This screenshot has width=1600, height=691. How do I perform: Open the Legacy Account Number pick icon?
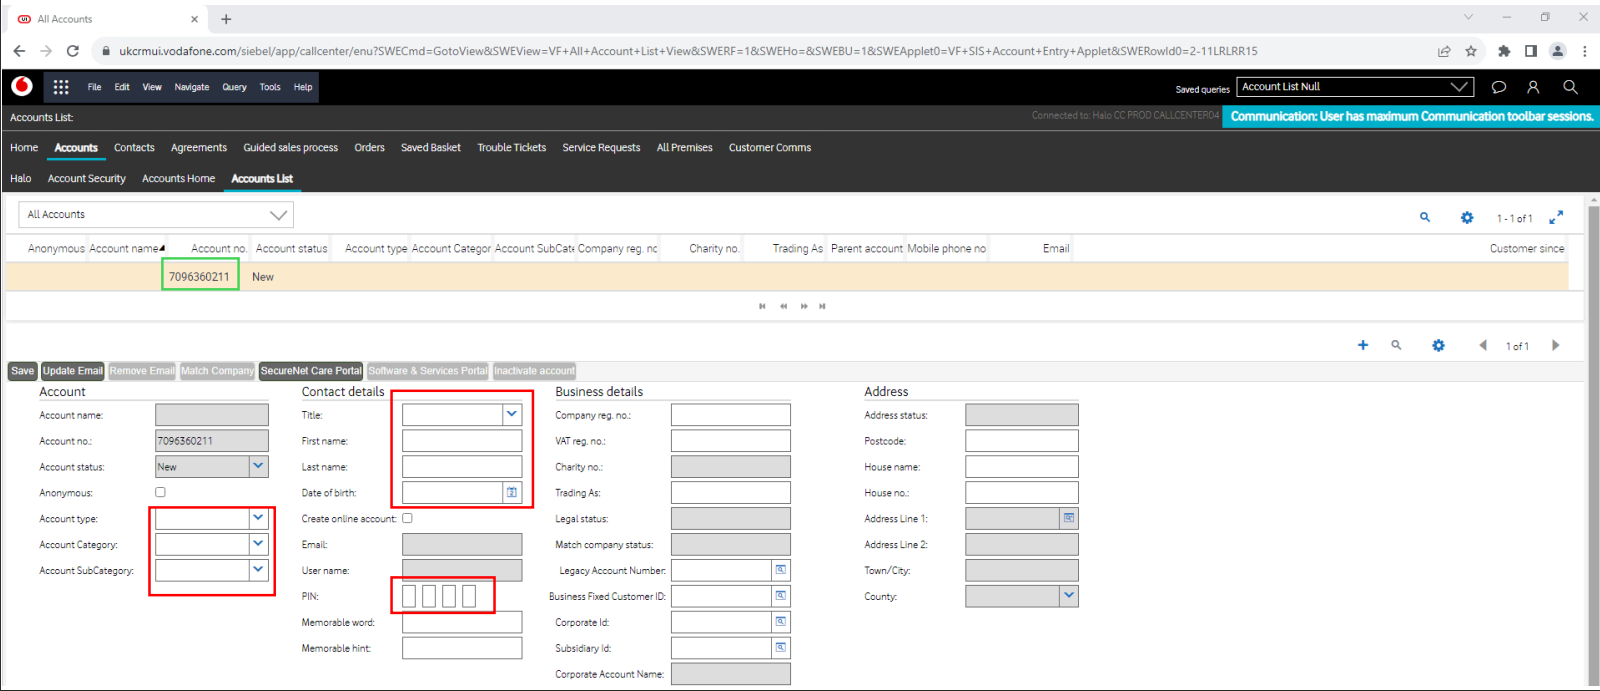point(780,570)
